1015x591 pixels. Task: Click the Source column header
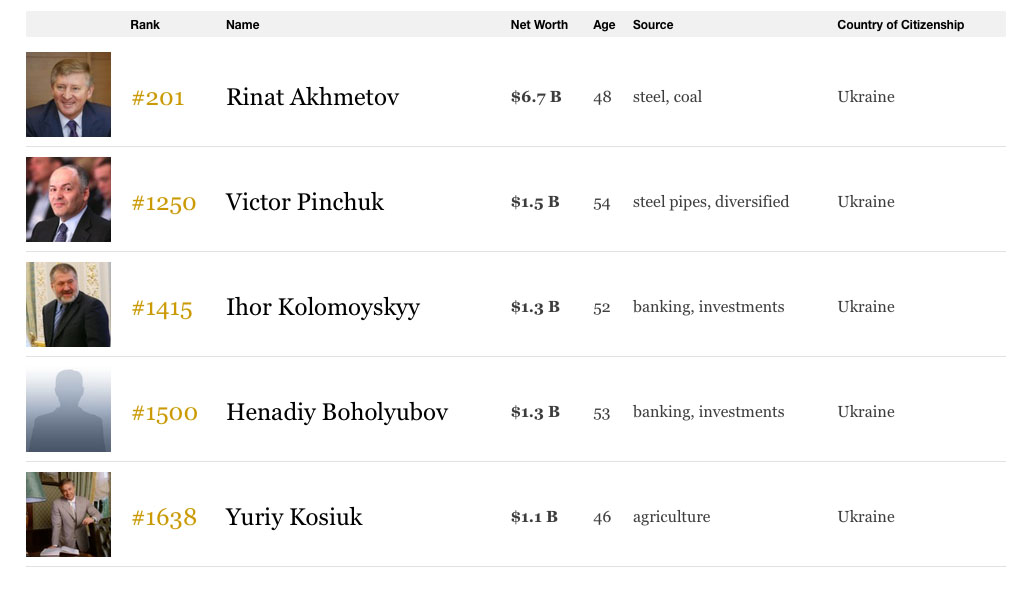pos(652,25)
